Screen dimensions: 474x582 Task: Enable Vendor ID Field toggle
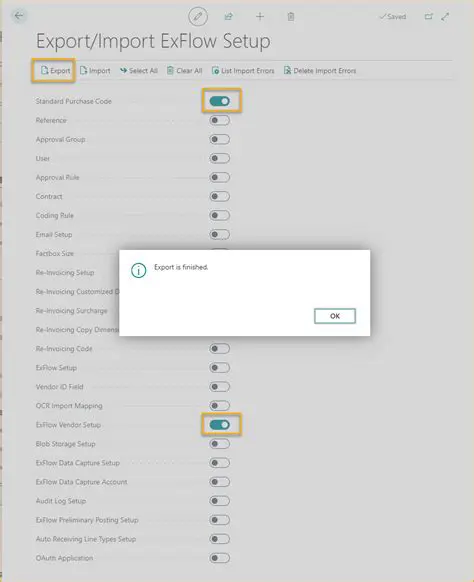point(219,386)
